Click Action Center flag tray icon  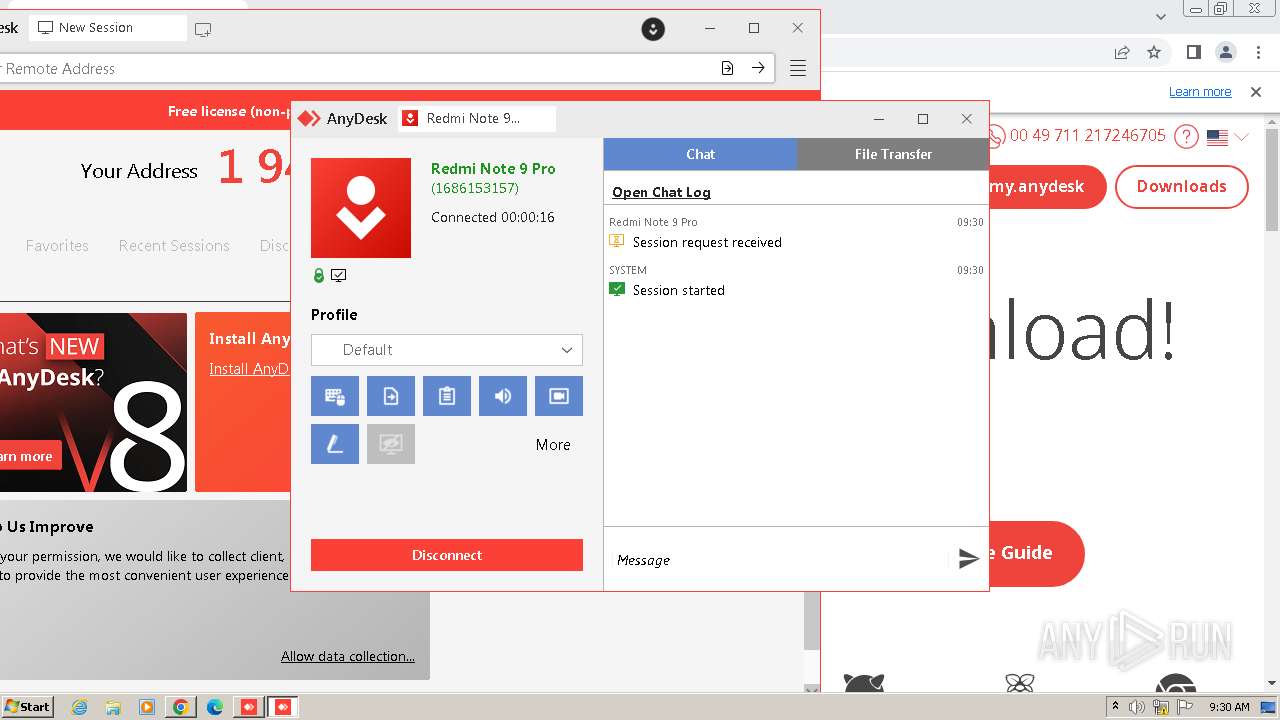point(1184,707)
